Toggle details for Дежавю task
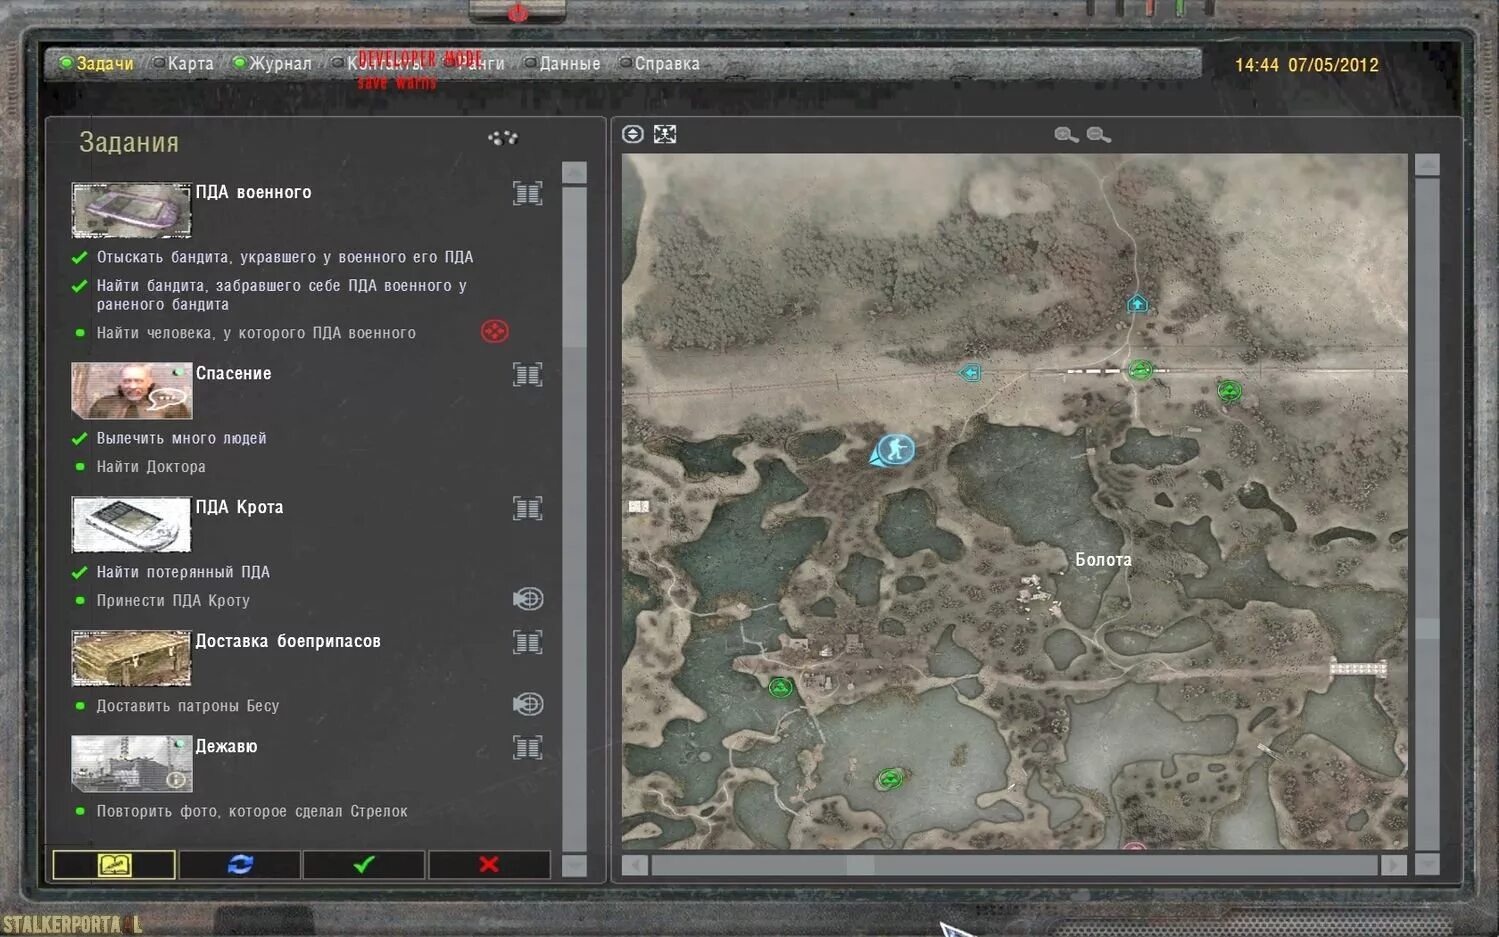This screenshot has width=1499, height=937. (528, 747)
